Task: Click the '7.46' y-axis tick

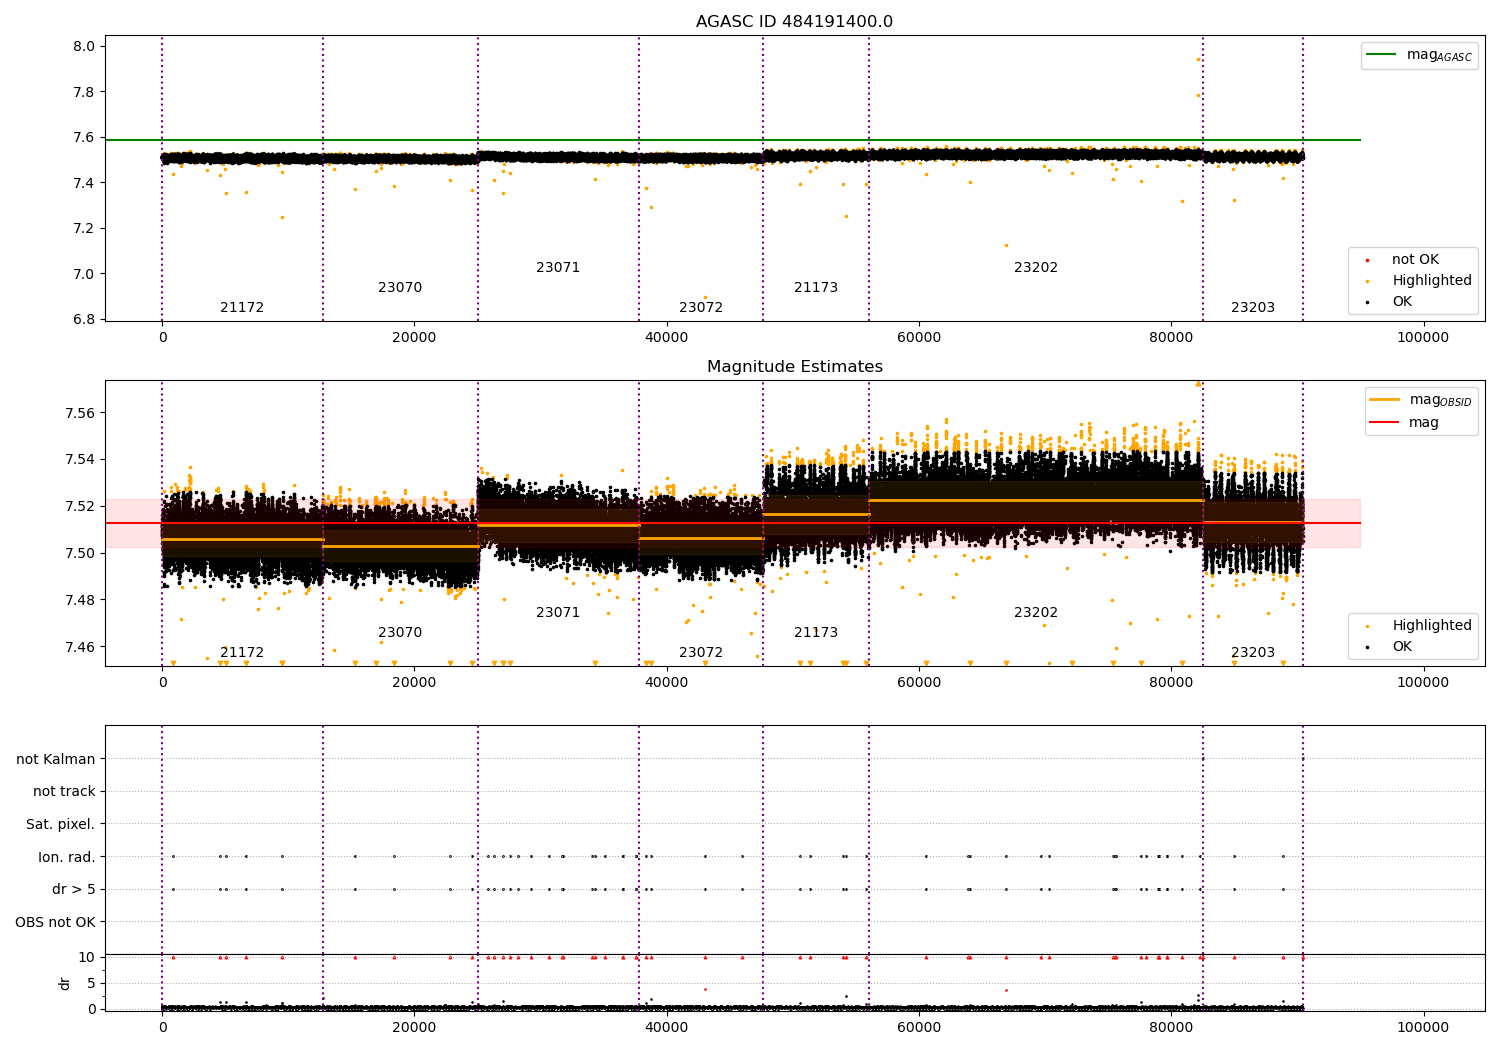Action: coord(80,647)
